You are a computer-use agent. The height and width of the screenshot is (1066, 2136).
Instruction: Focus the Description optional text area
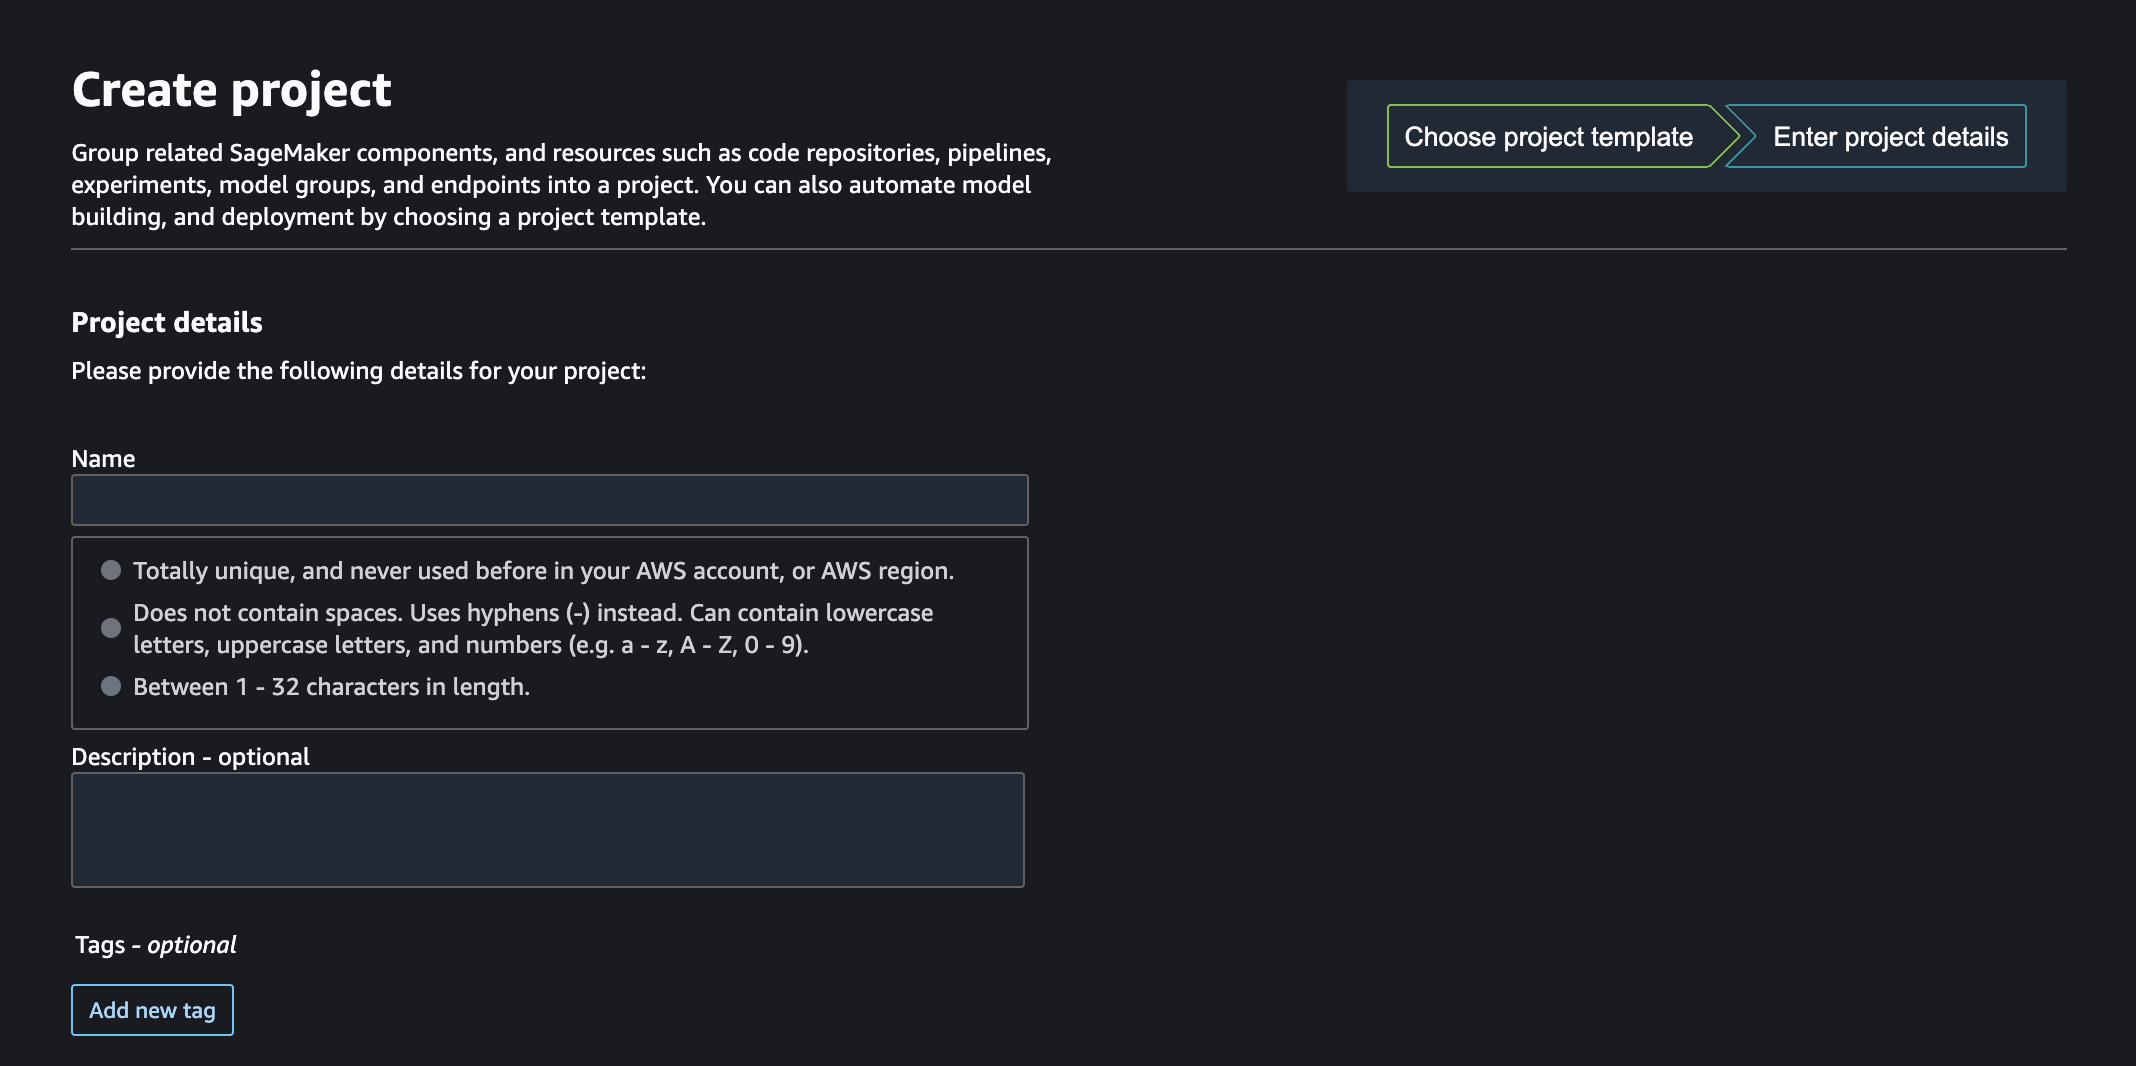pos(548,830)
